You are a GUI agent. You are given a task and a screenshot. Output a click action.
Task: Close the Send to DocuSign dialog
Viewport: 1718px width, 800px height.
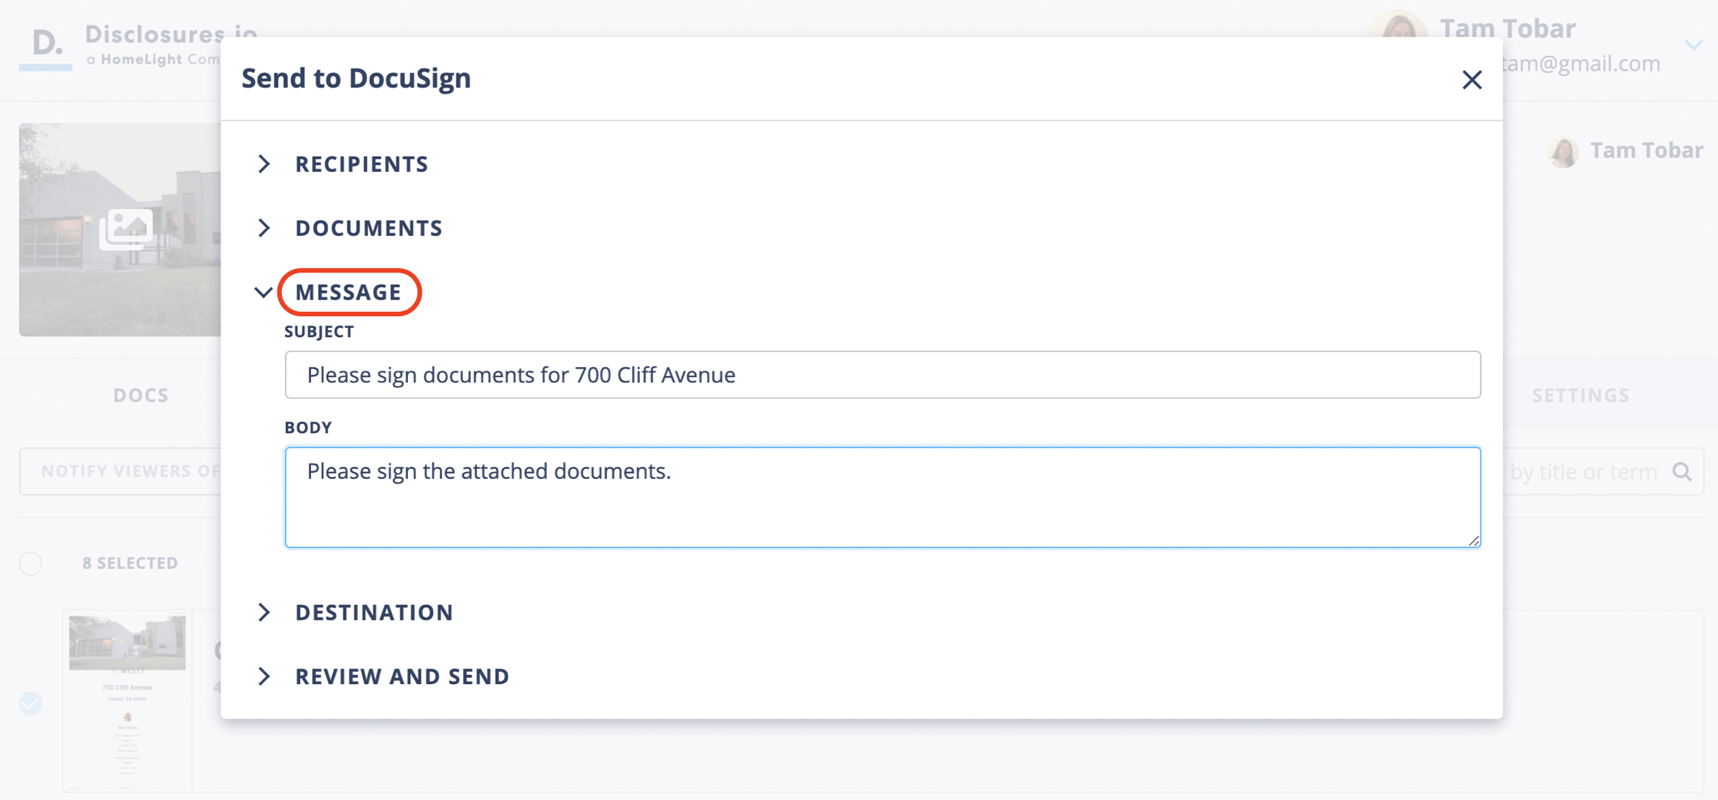(x=1471, y=80)
